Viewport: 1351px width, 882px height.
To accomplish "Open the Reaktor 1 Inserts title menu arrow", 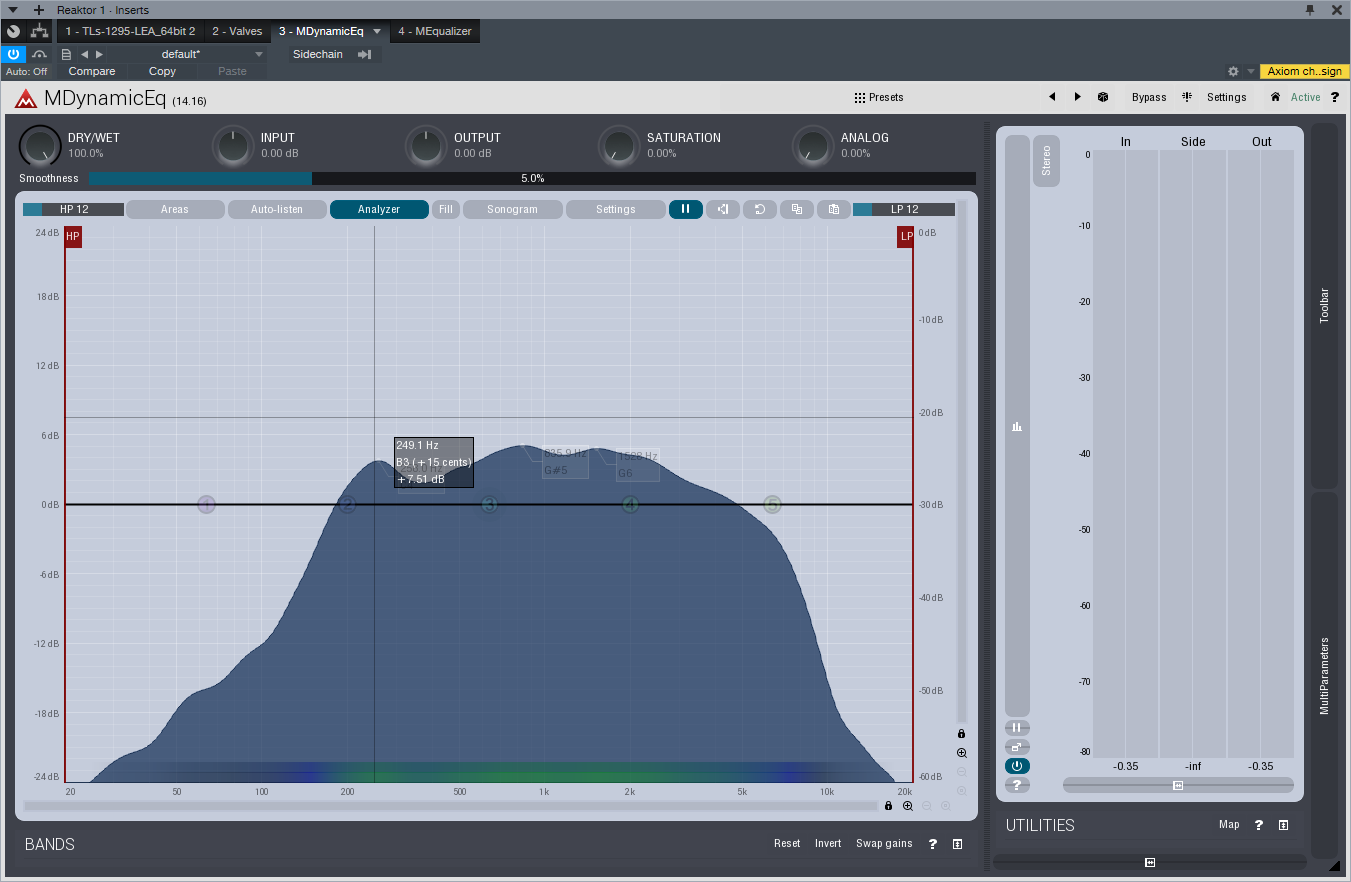I will tap(12, 10).
